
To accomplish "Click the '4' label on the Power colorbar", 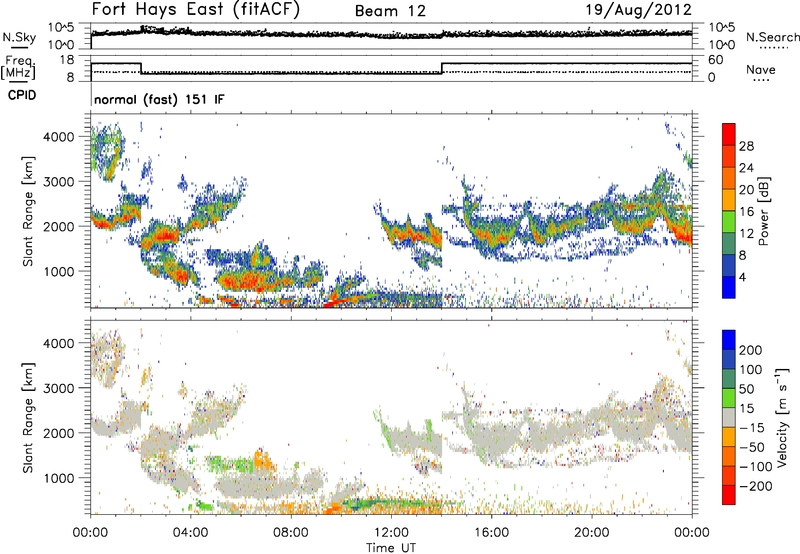I will 742,277.
